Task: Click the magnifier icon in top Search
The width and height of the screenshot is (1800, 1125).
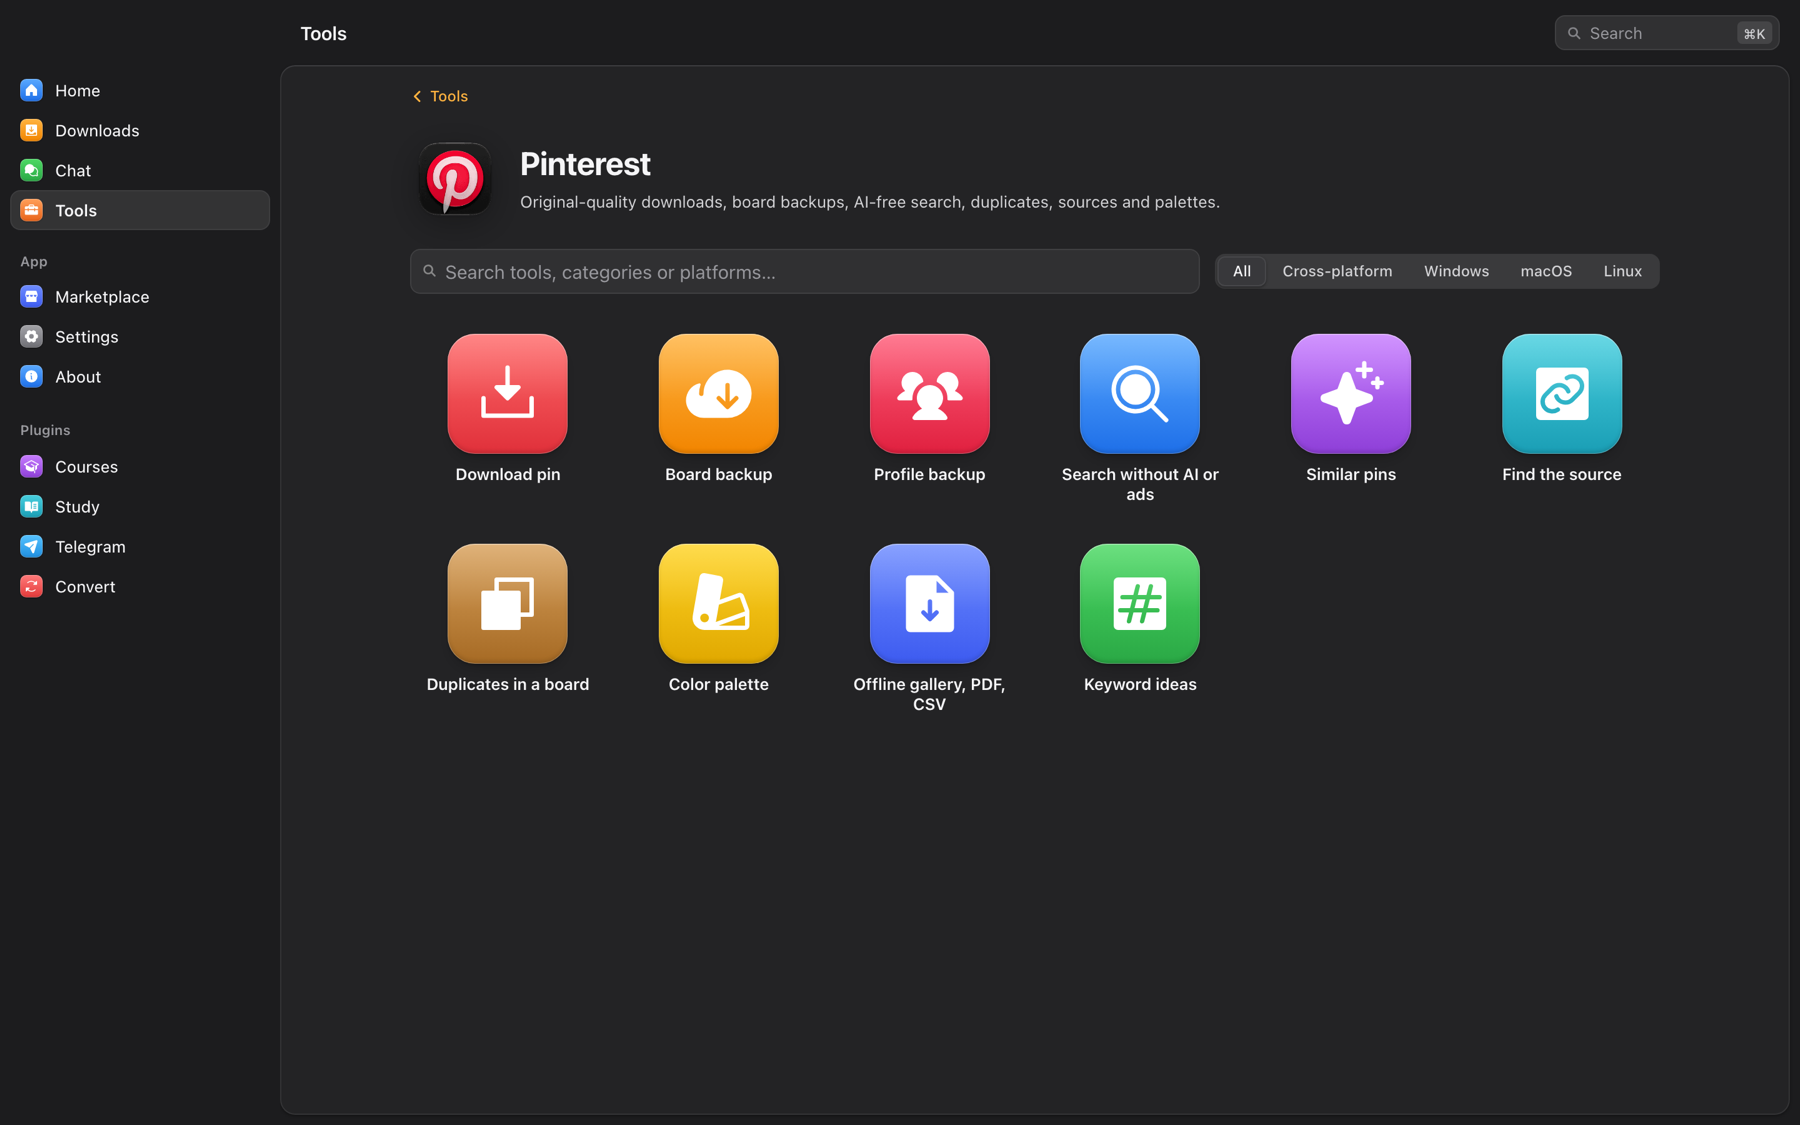Action: click(1574, 33)
